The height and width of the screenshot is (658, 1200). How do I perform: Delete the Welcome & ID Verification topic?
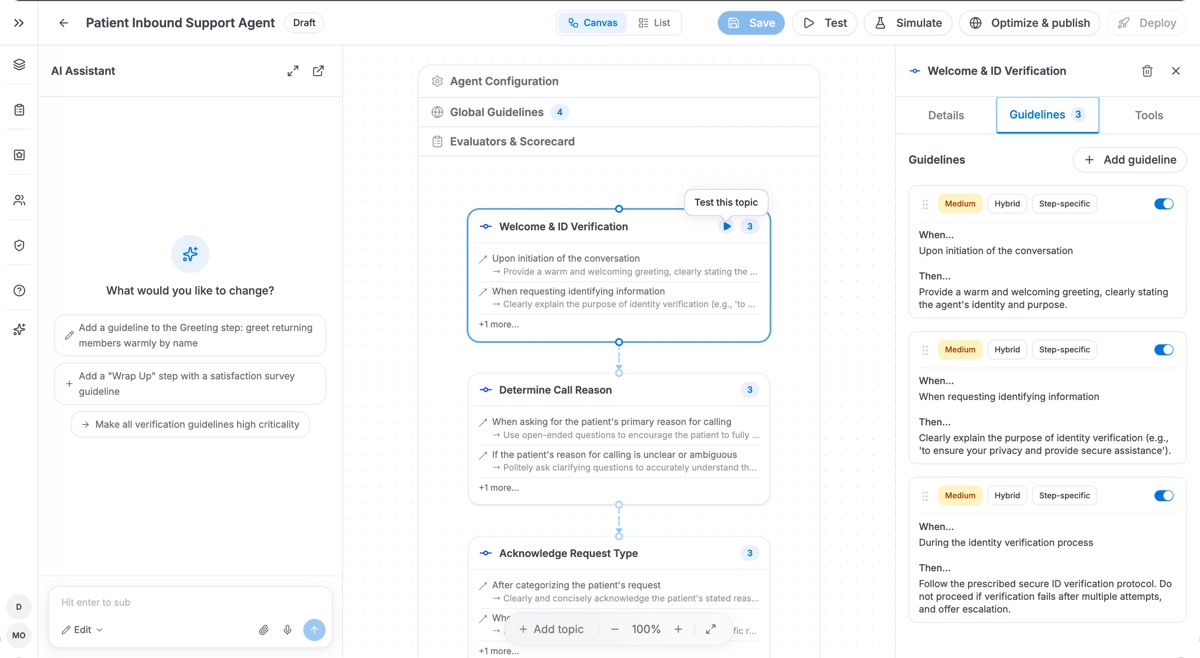coord(1147,71)
